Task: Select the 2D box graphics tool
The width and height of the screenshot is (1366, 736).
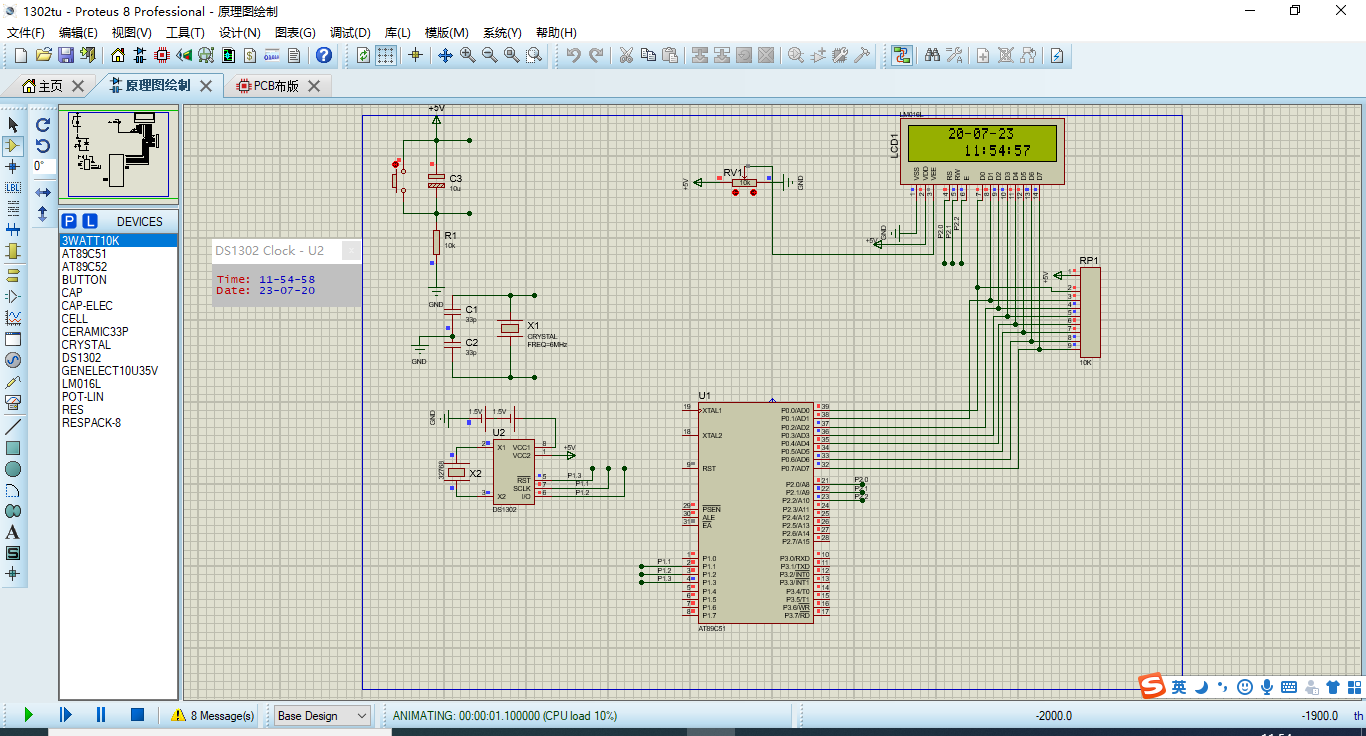Action: point(13,448)
